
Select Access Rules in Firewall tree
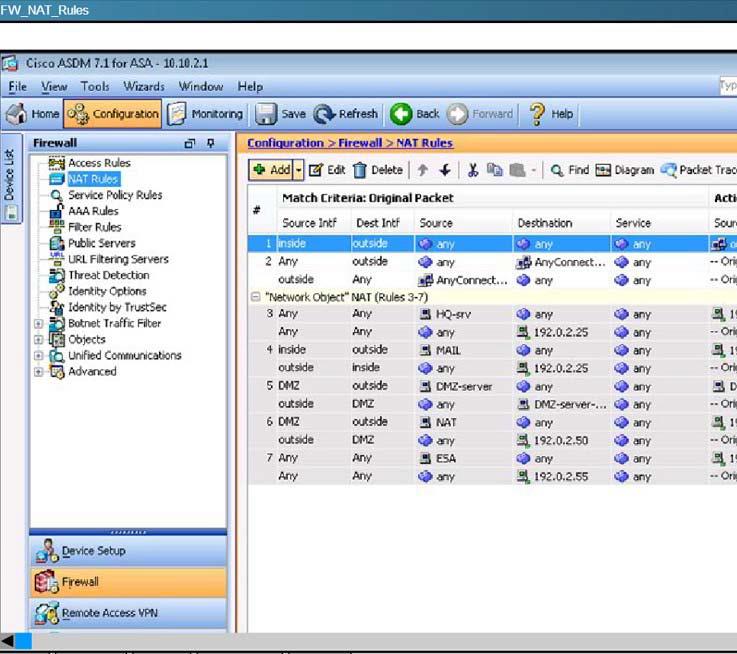click(98, 163)
